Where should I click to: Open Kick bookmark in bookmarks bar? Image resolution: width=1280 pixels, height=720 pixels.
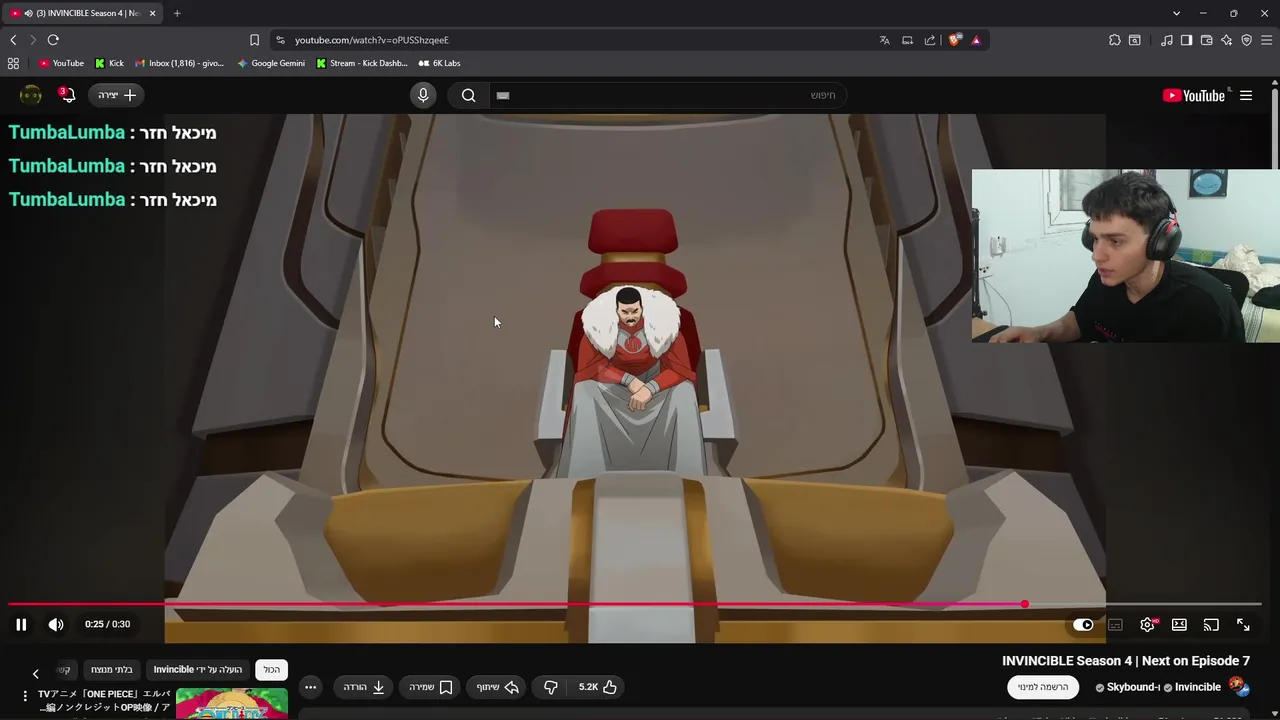[x=109, y=63]
